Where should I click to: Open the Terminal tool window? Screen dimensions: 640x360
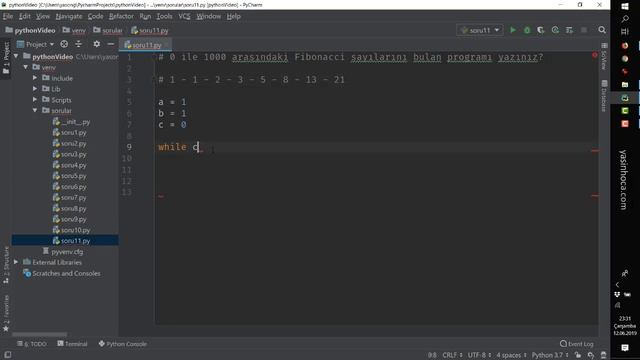coord(72,344)
